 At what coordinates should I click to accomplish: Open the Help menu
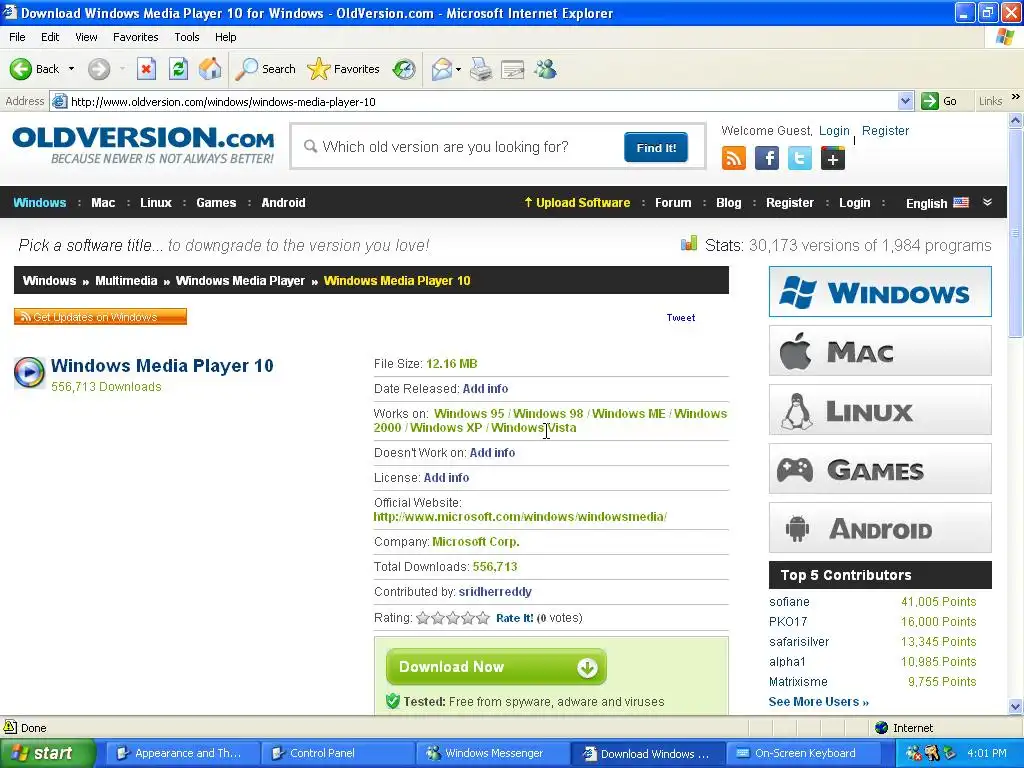pyautogui.click(x=225, y=37)
